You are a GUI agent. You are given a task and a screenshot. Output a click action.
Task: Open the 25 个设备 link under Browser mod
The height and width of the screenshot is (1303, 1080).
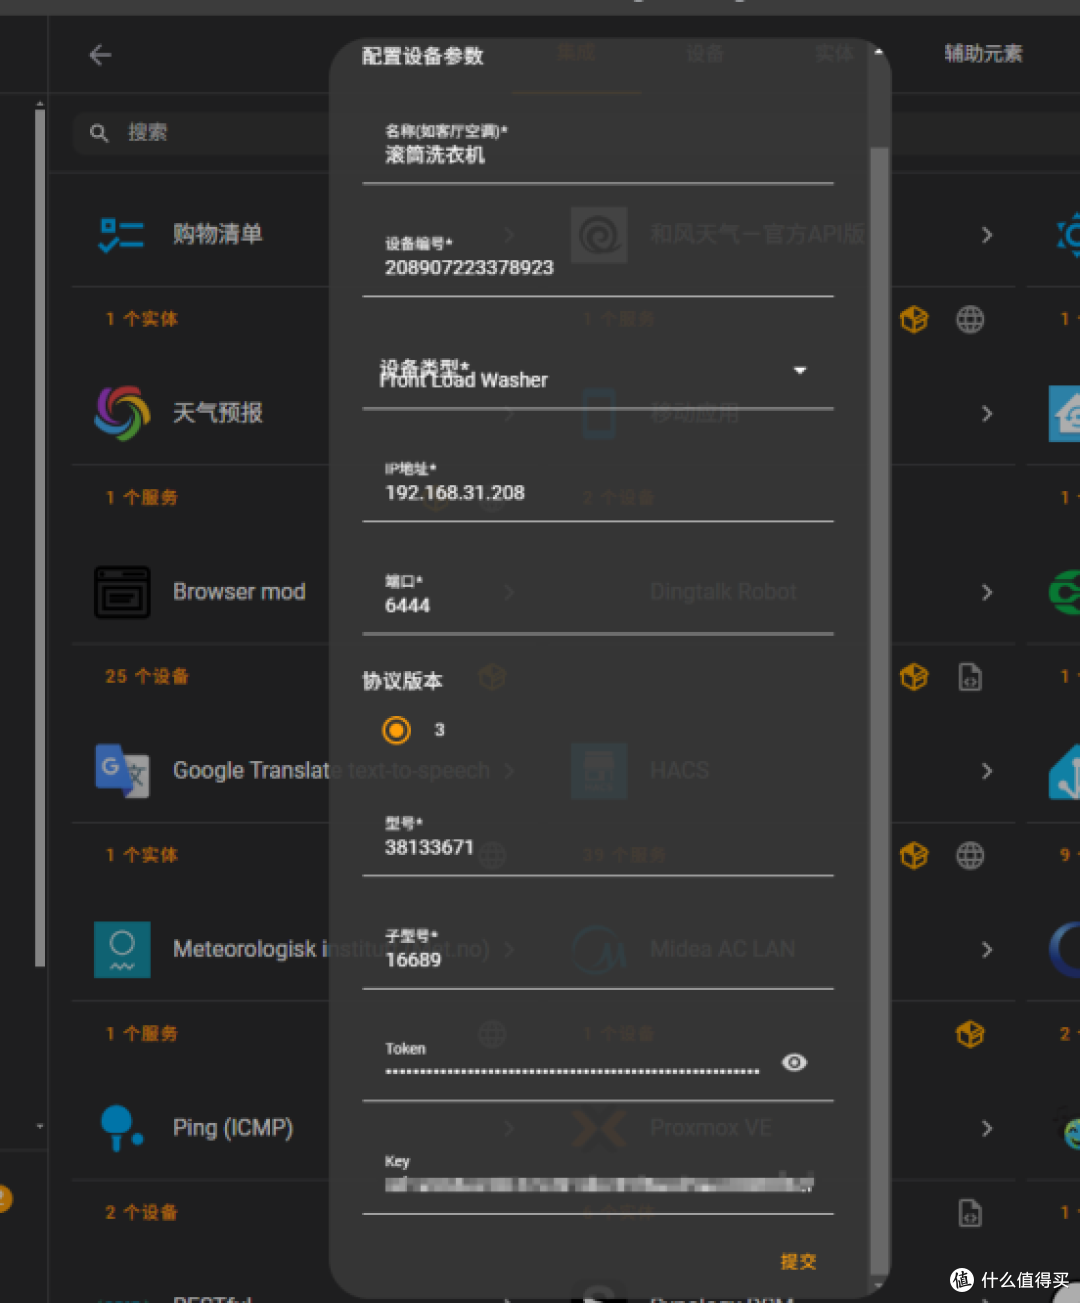pyautogui.click(x=147, y=676)
